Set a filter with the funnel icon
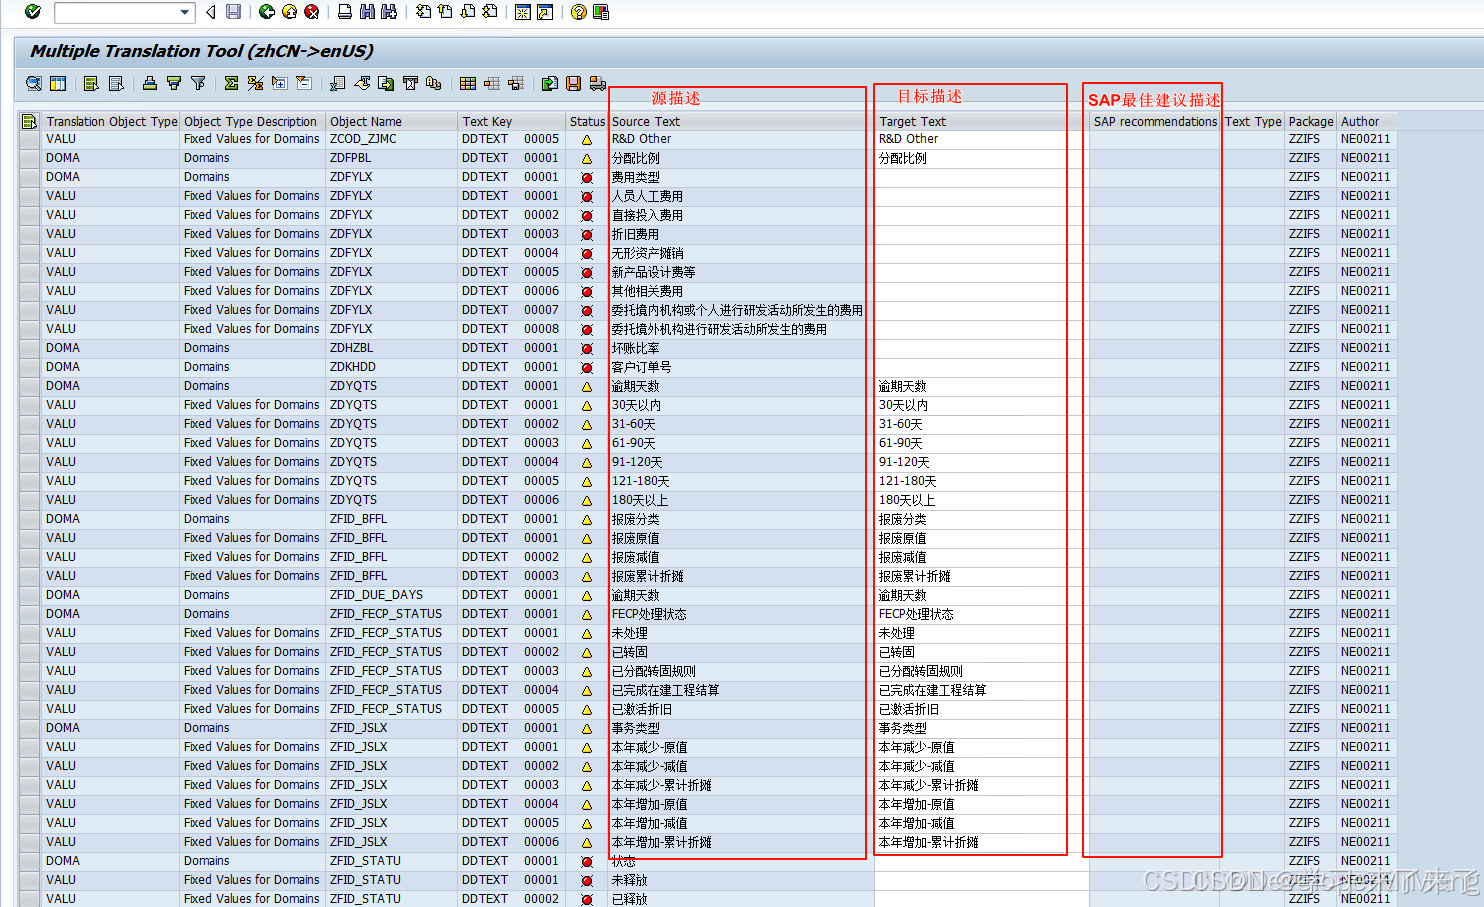1484x907 pixels. [198, 83]
